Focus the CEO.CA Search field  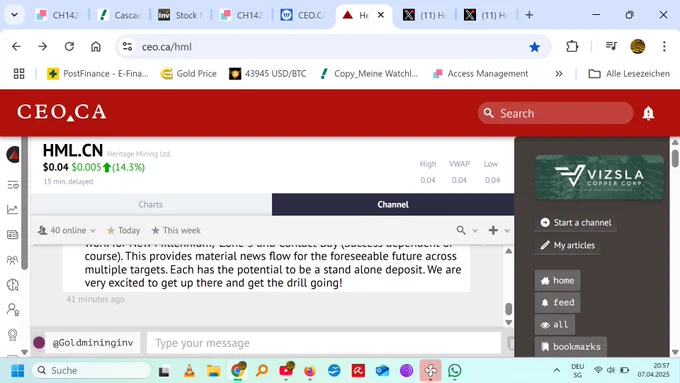point(556,113)
